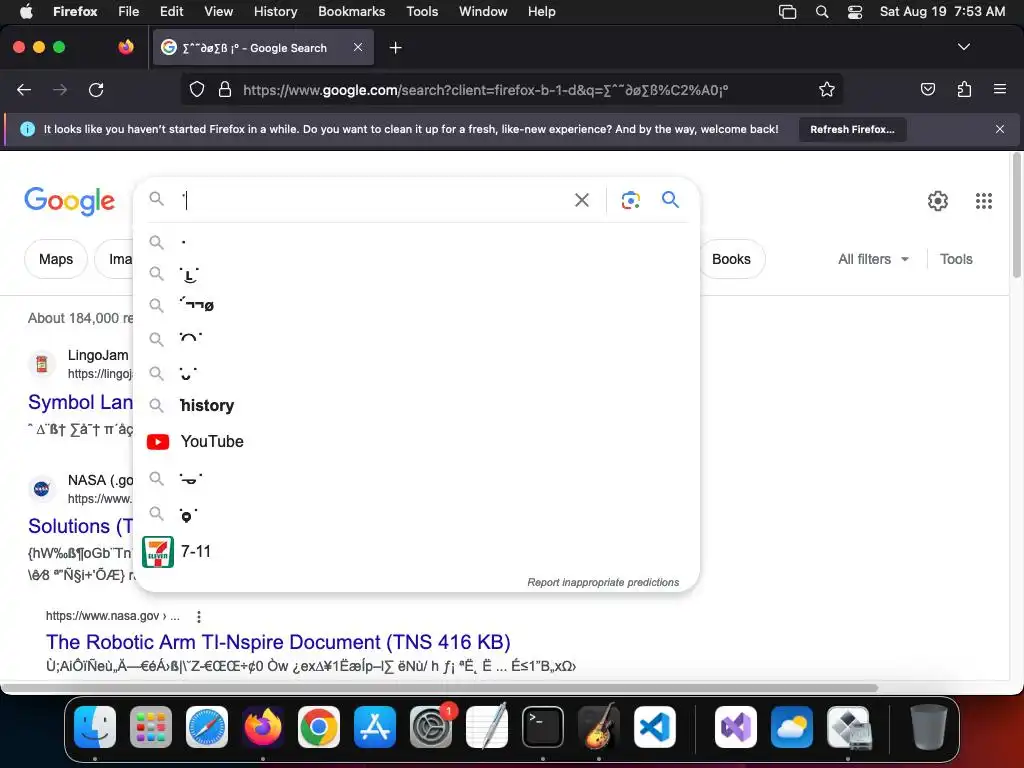Open Google Lens search by image
The width and height of the screenshot is (1024, 768).
630,200
